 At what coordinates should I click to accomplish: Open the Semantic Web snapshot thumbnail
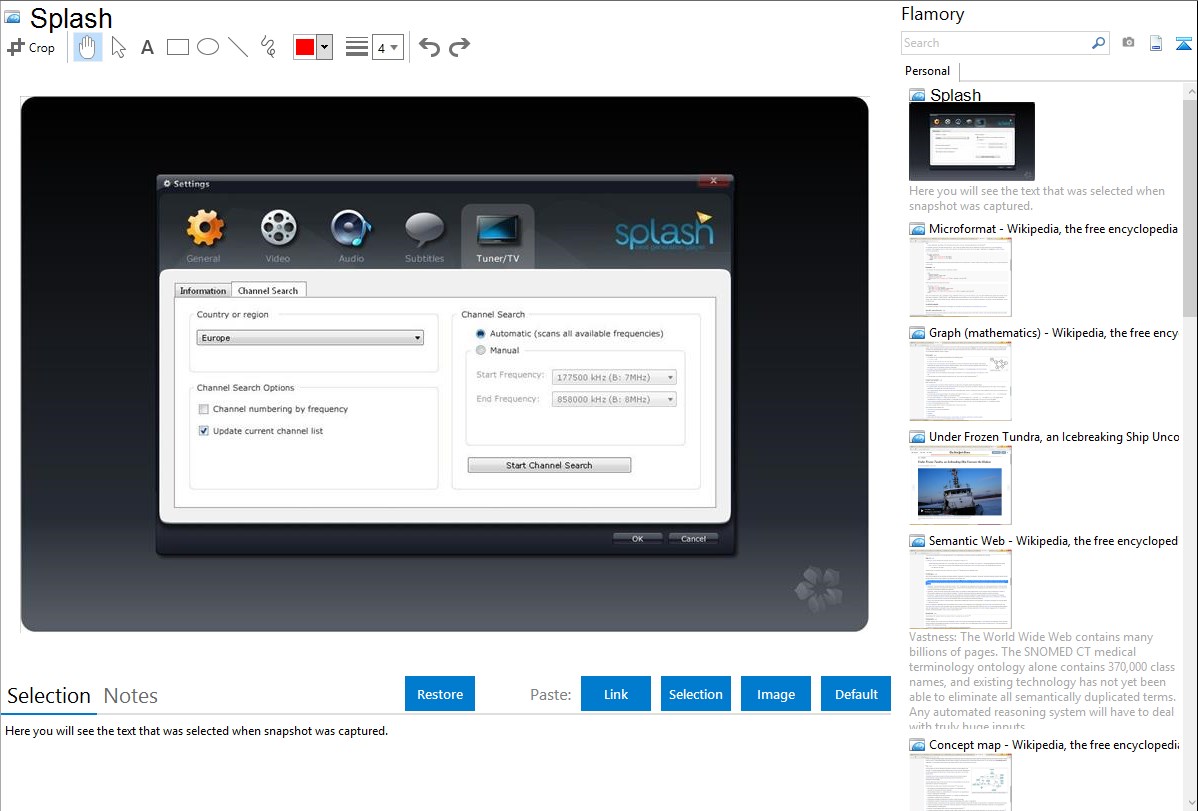960,589
